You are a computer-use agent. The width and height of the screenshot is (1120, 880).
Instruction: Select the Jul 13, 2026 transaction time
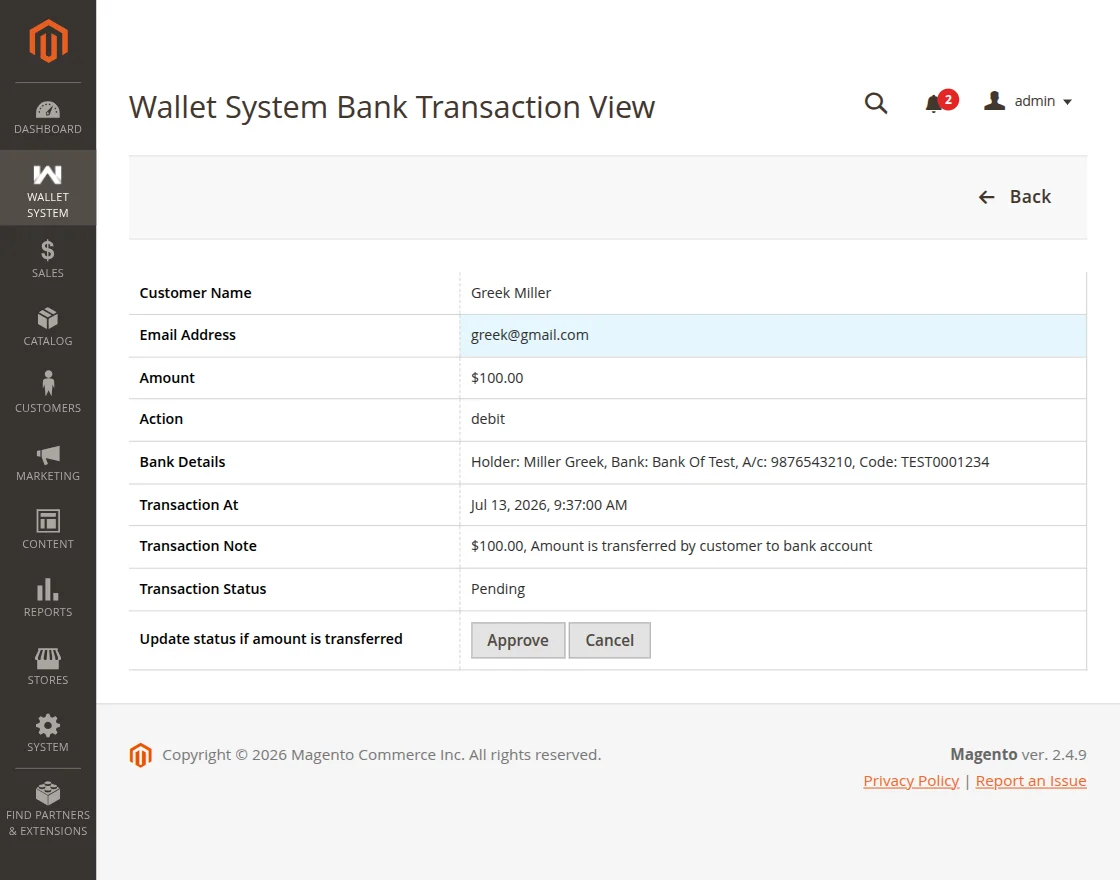tap(549, 505)
